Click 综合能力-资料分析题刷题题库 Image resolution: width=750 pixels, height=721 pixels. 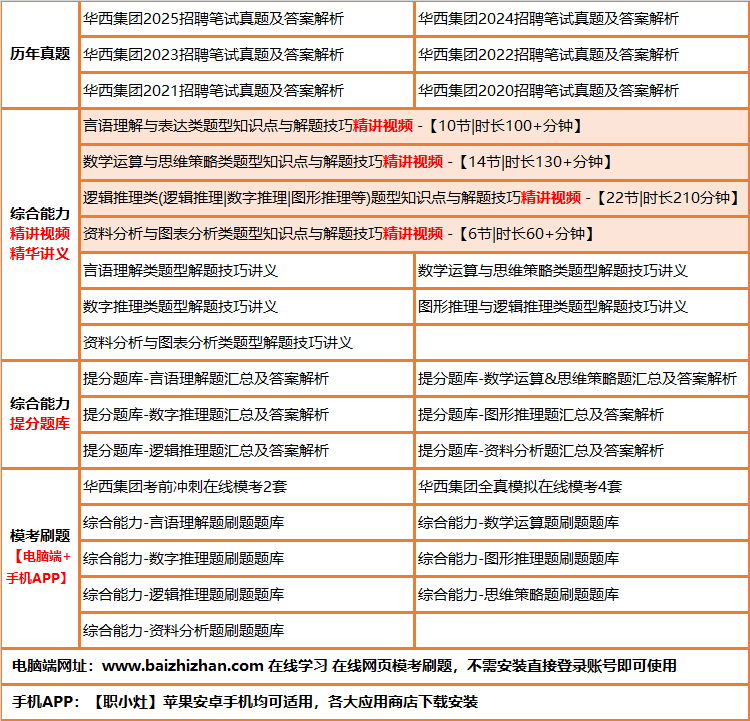click(x=247, y=631)
